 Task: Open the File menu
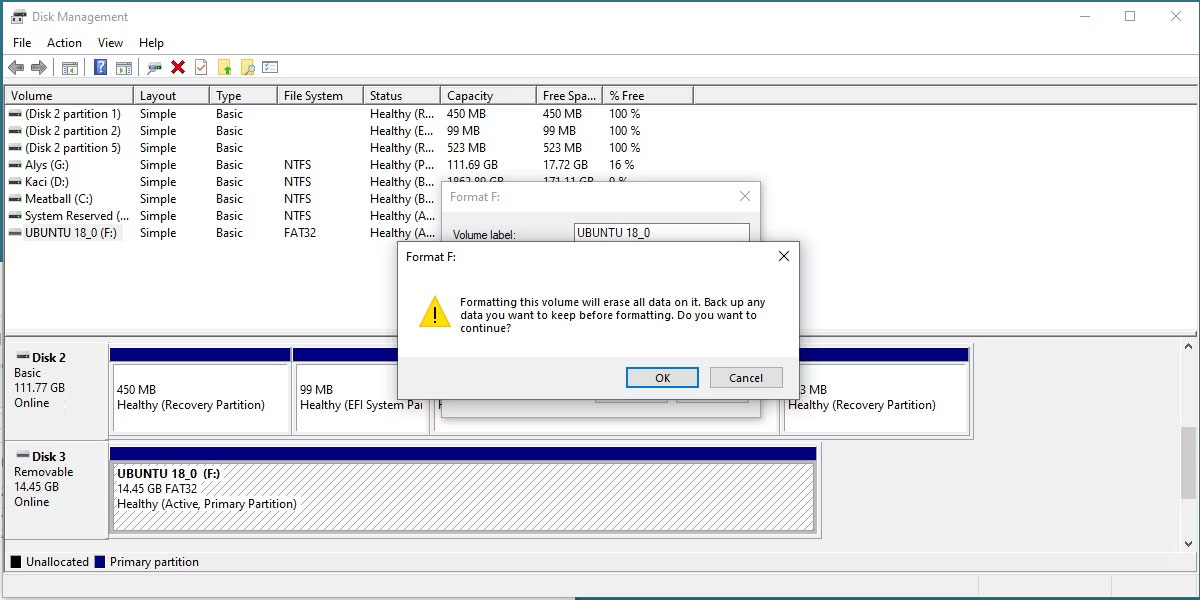[22, 43]
